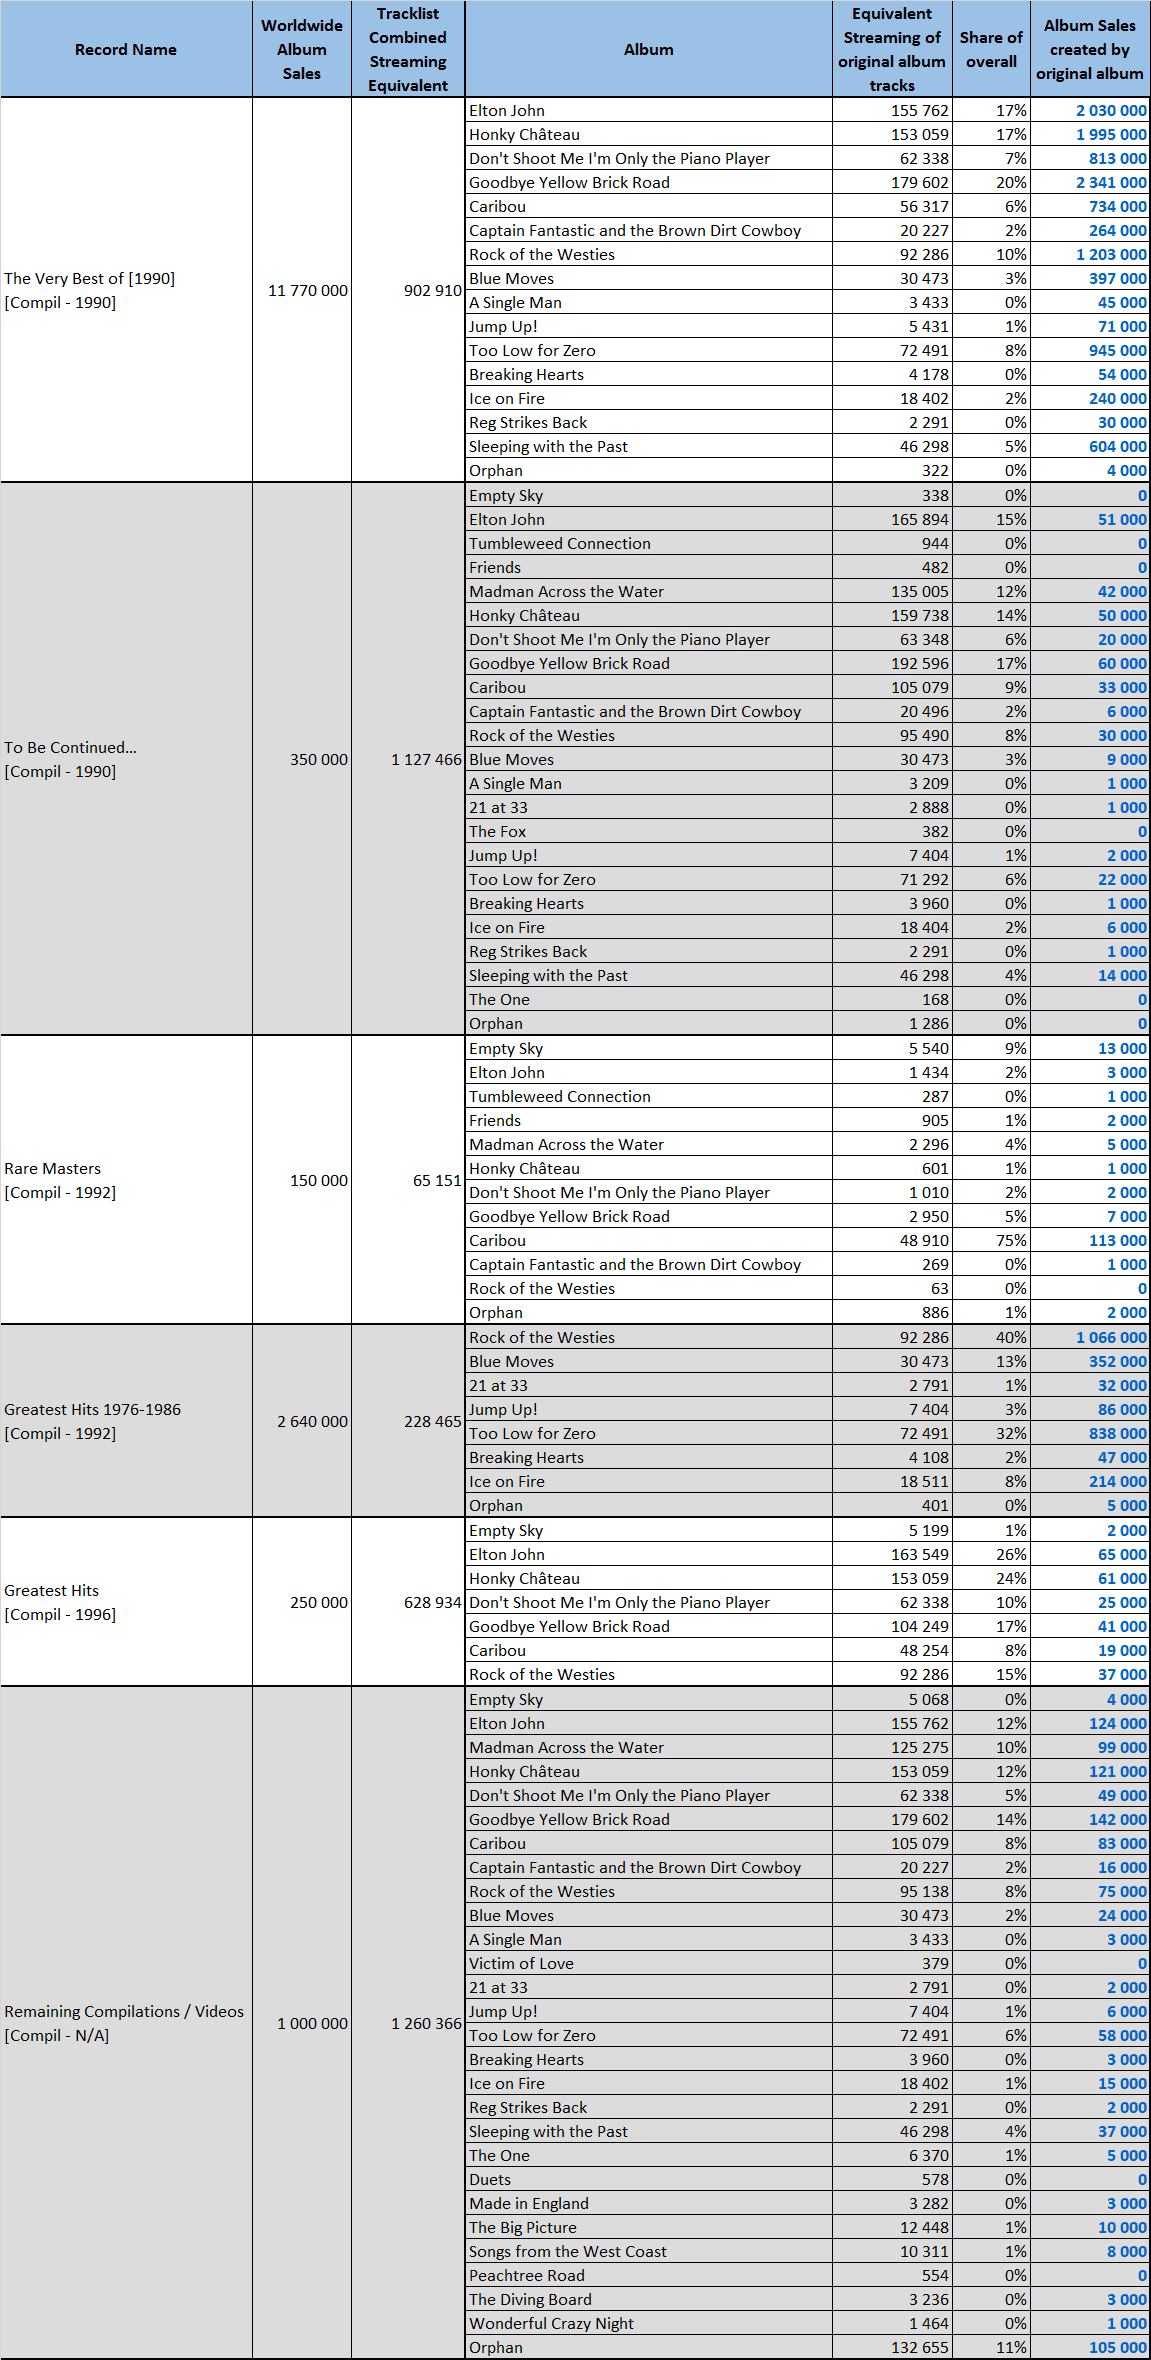Select the worldwide sales value '2 640 000'
The width and height of the screenshot is (1151, 2360).
[313, 1421]
